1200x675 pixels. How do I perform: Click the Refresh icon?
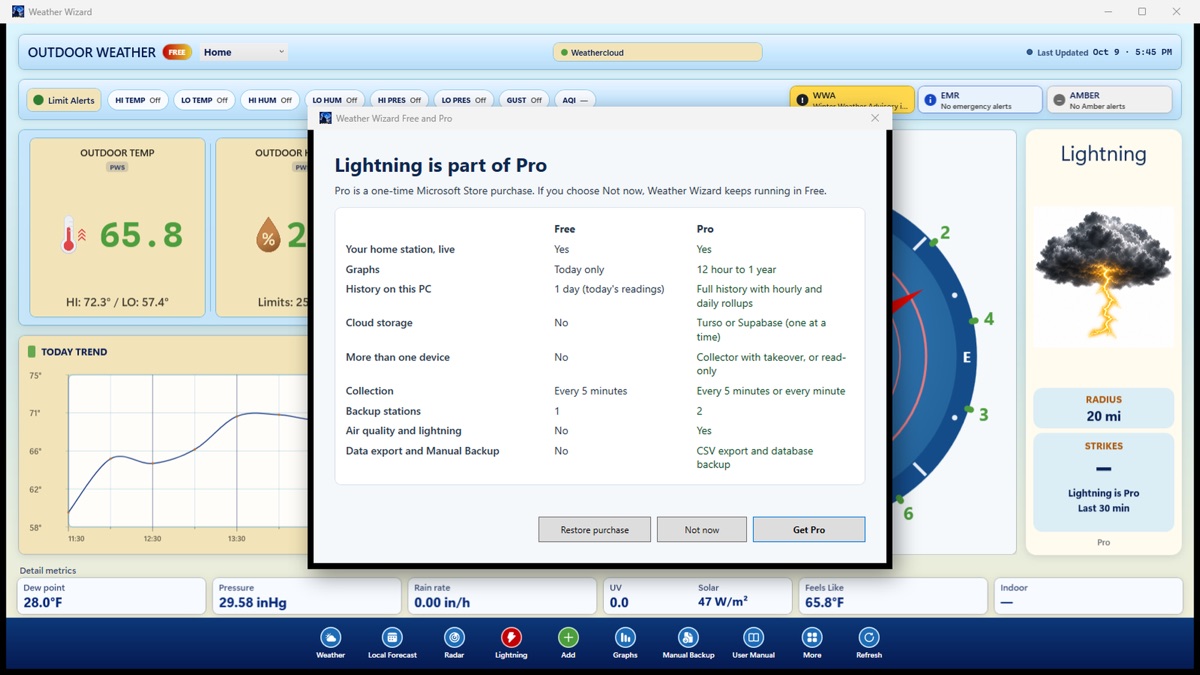click(x=869, y=637)
